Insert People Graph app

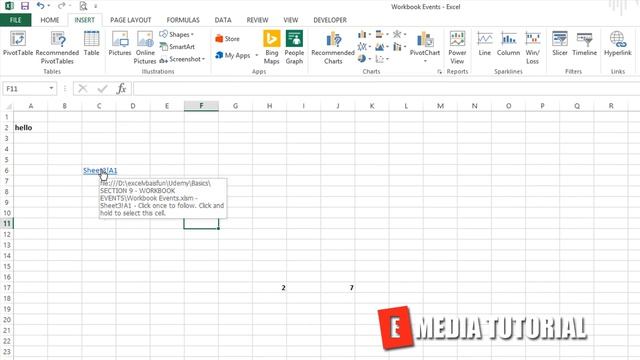tap(294, 47)
